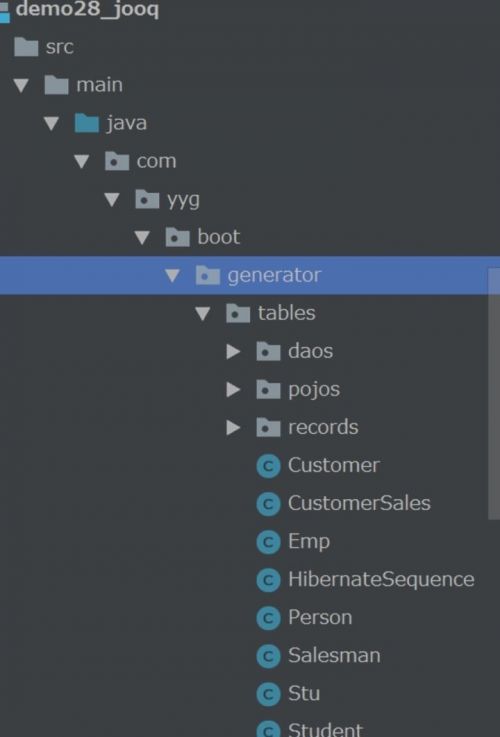Collapse the generator package arrow
The width and height of the screenshot is (500, 737).
tap(172, 275)
